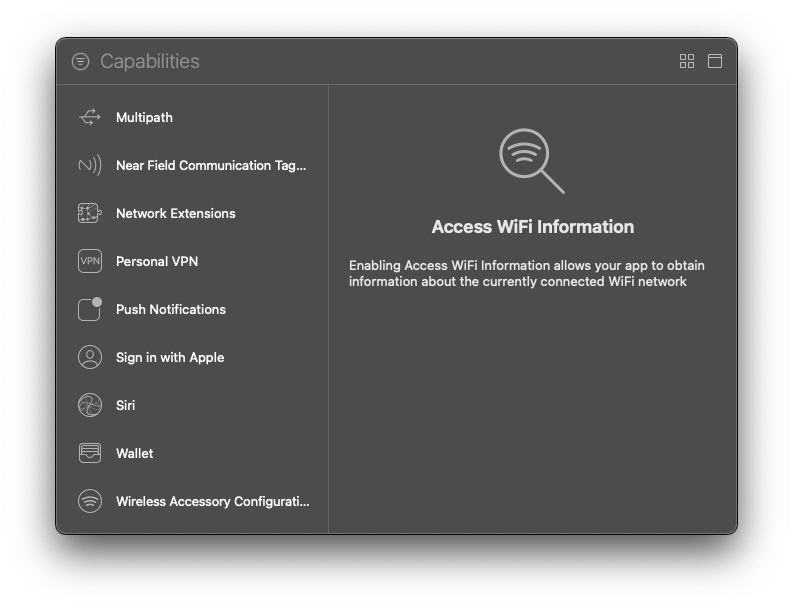
Task: Select Push Notifications capability
Action: (192, 309)
